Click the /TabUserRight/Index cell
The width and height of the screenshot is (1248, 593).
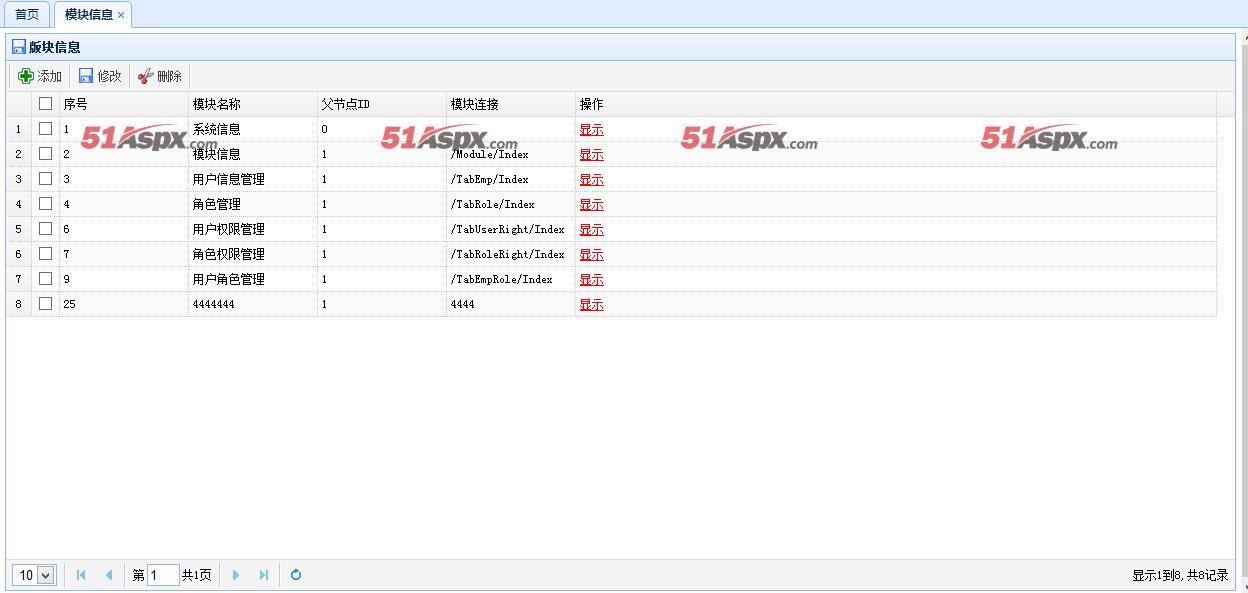coord(511,229)
